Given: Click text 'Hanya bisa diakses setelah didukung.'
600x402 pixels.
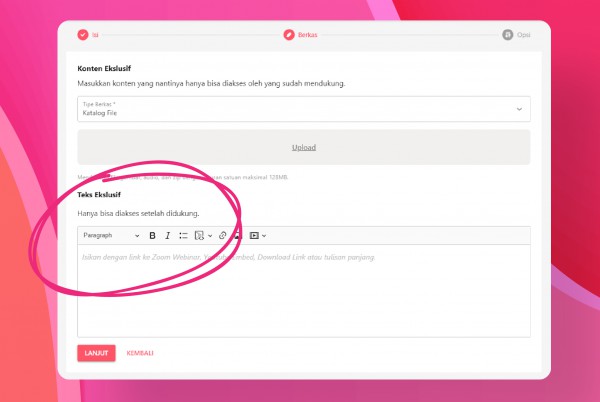Looking at the screenshot, I should point(138,213).
